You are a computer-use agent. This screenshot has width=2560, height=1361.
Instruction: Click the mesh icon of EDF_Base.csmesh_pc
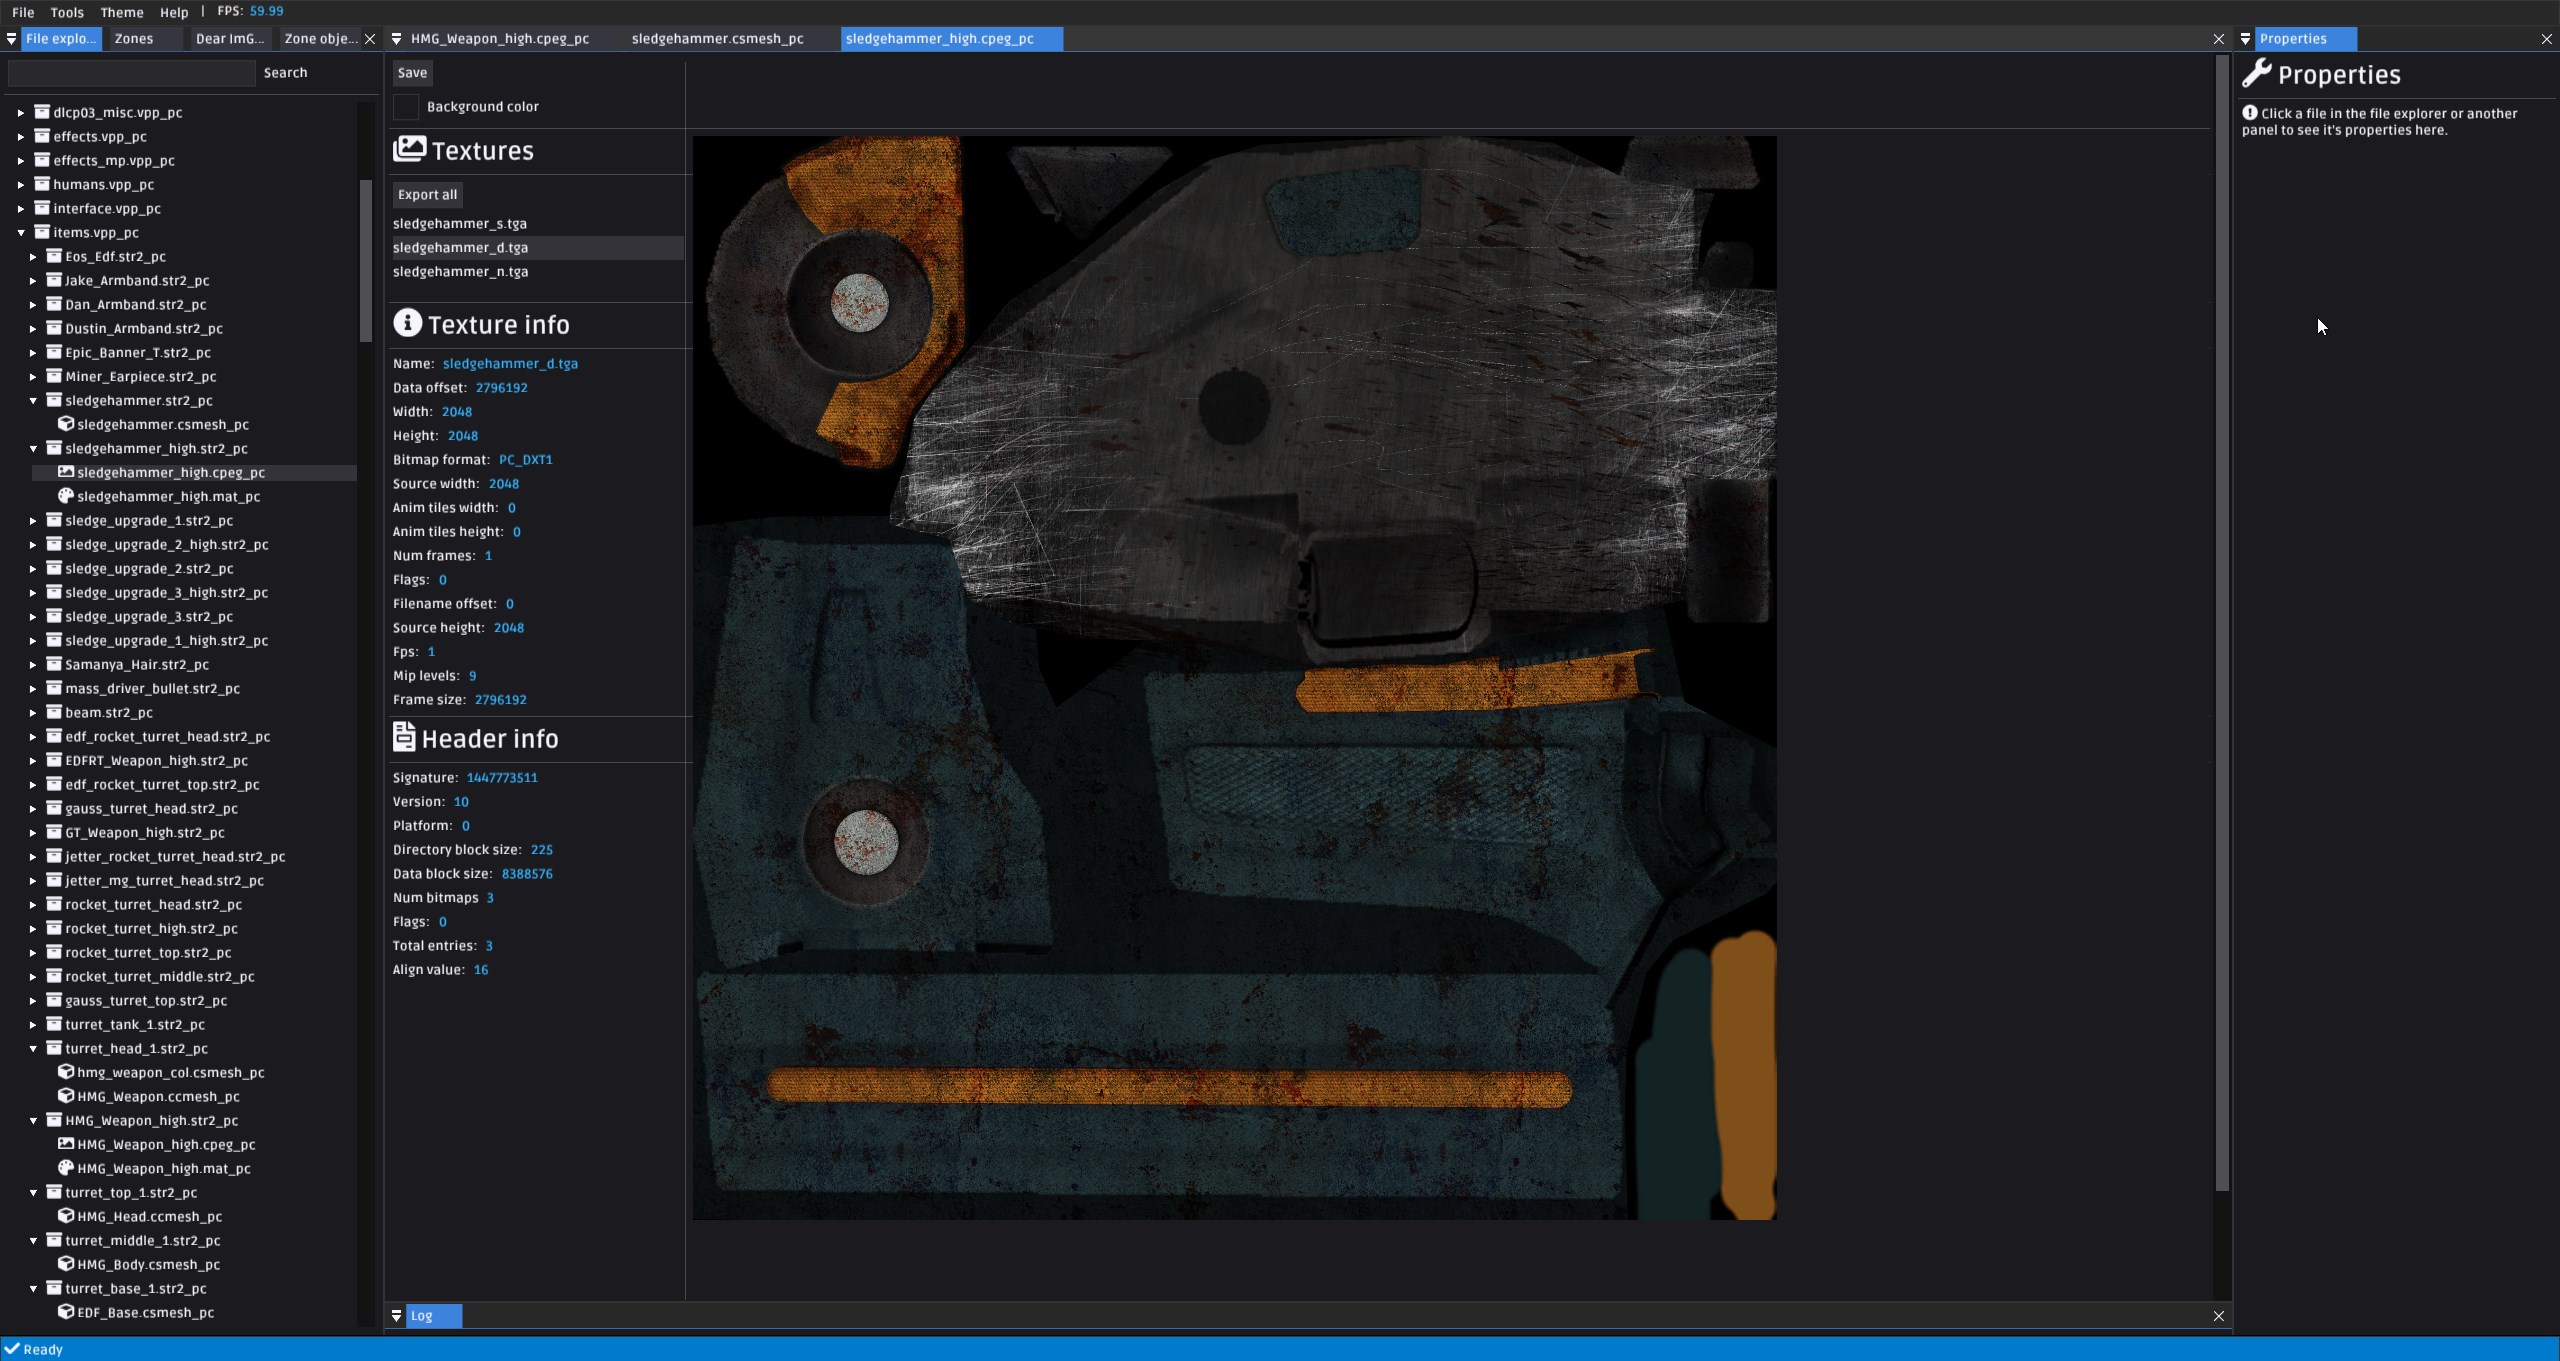click(x=66, y=1312)
